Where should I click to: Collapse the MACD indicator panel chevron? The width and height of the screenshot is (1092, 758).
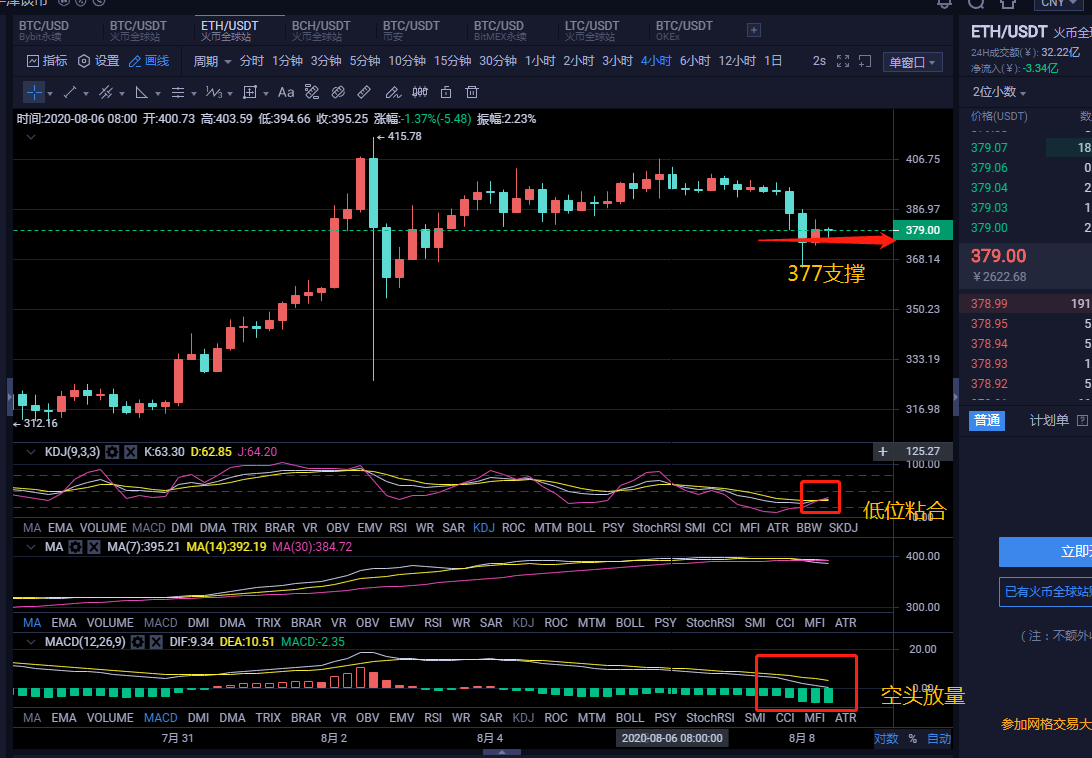click(31, 642)
